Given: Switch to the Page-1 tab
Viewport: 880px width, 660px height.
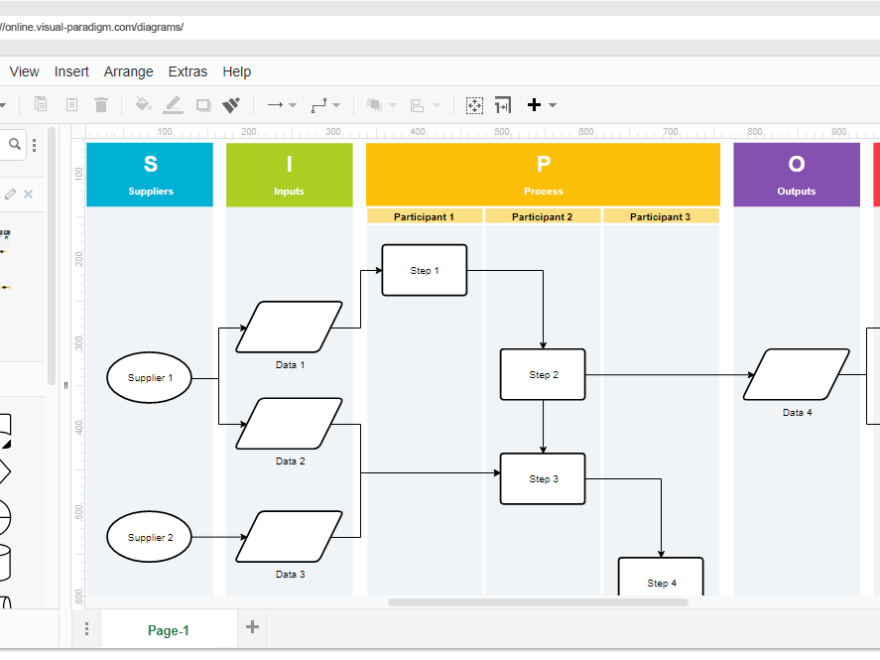Looking at the screenshot, I should 168,630.
